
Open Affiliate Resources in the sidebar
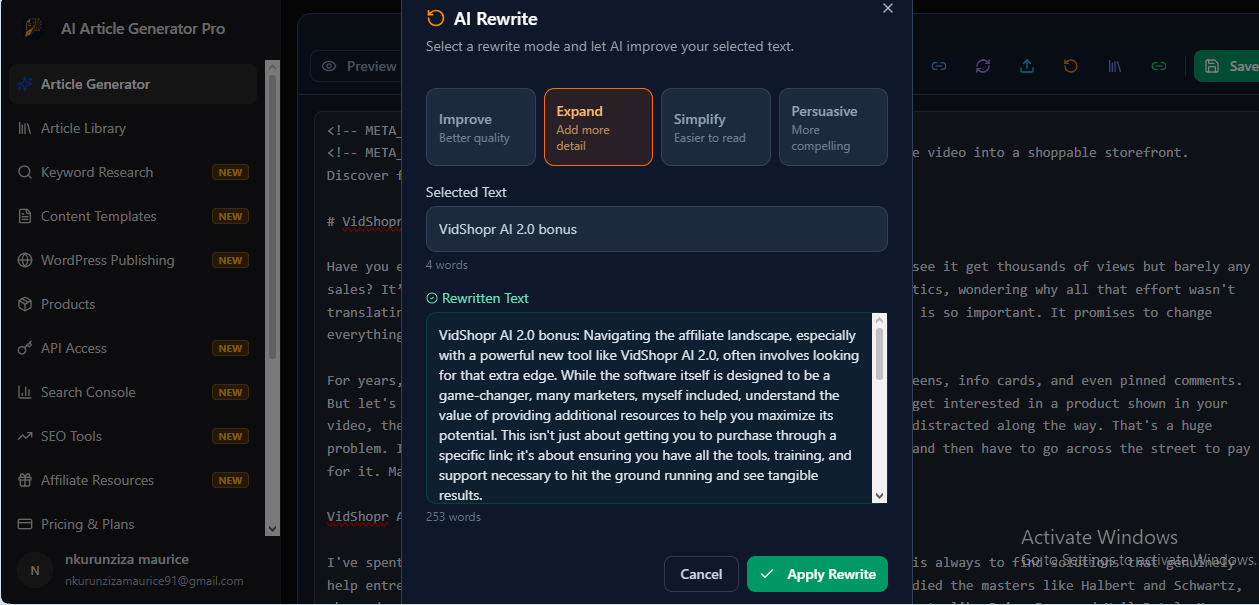pos(133,480)
